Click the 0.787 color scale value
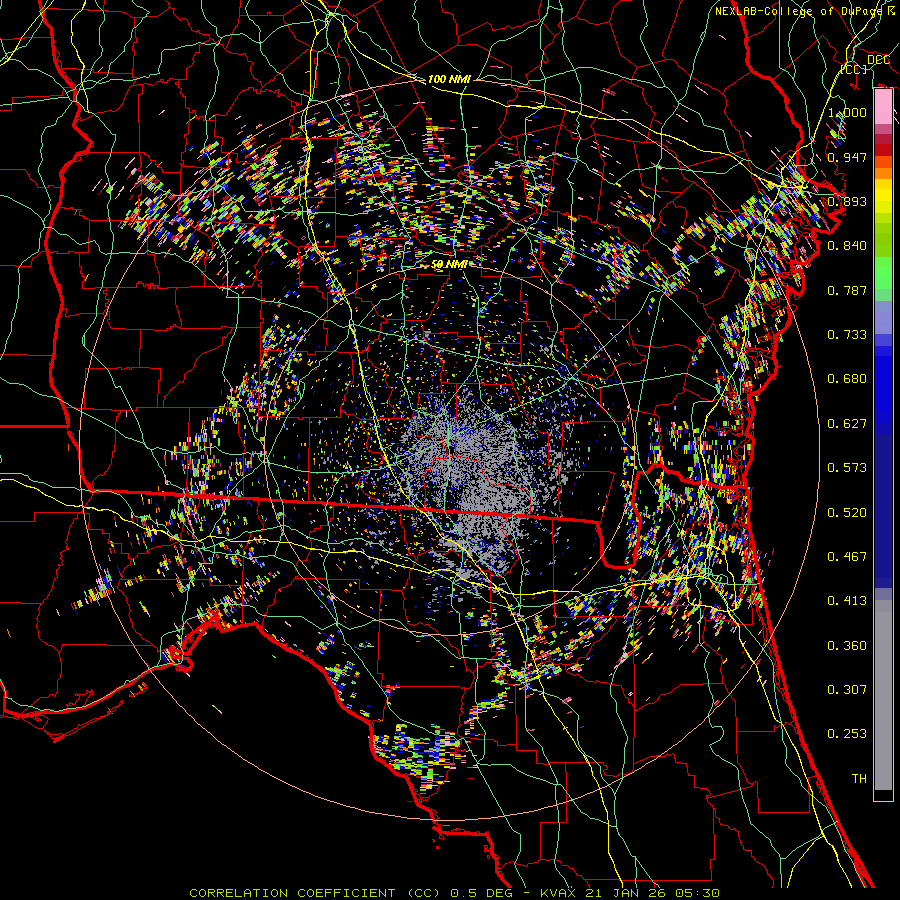Image resolution: width=900 pixels, height=900 pixels. 847,290
